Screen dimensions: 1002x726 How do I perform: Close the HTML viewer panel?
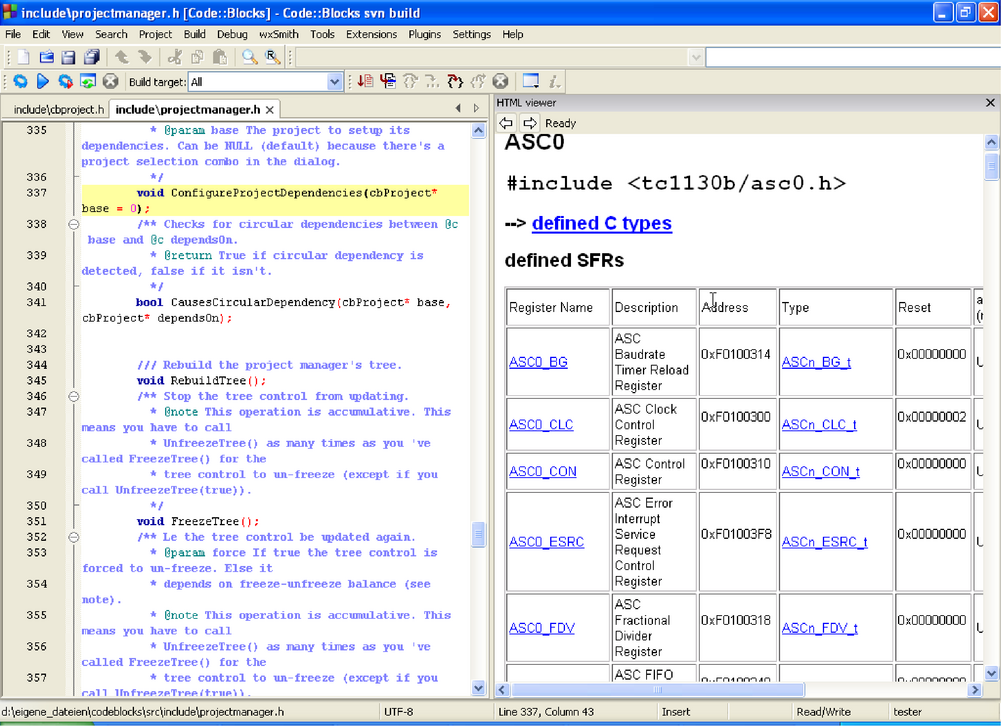tap(990, 102)
